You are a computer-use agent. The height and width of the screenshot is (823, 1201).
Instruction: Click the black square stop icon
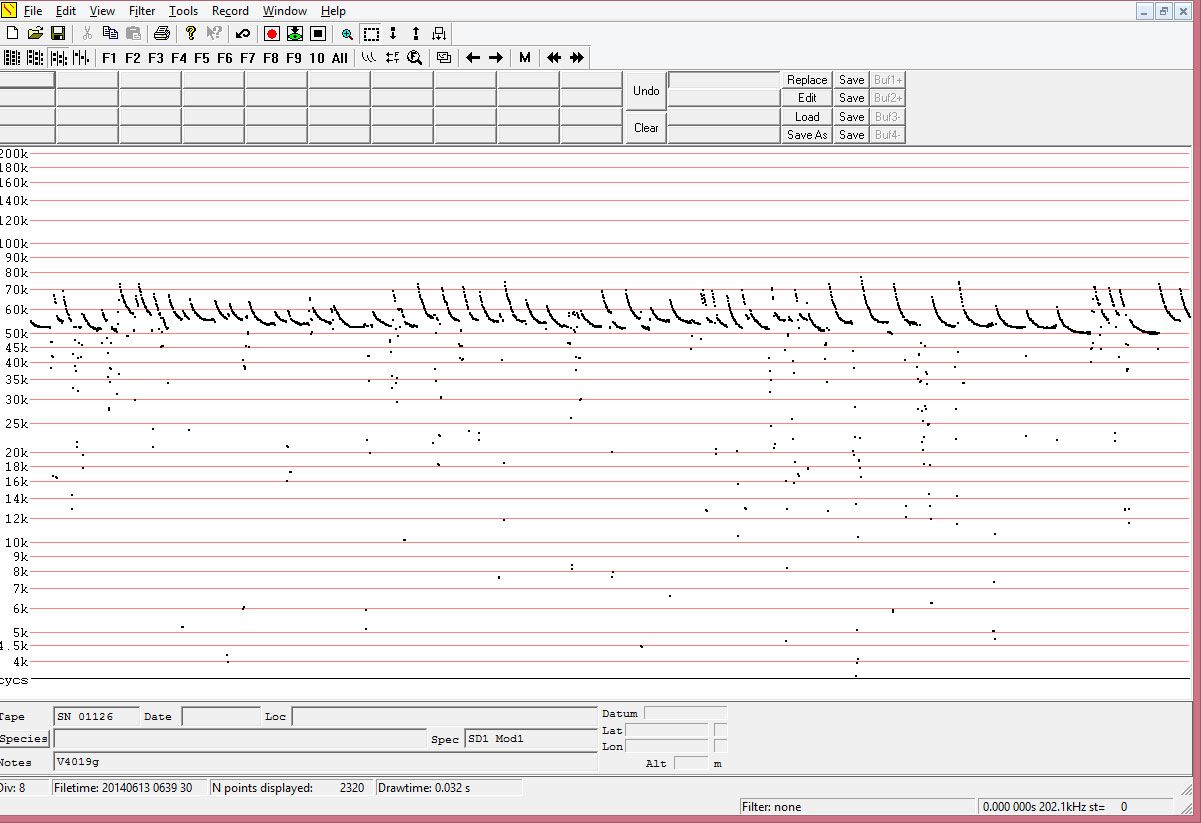pyautogui.click(x=318, y=33)
